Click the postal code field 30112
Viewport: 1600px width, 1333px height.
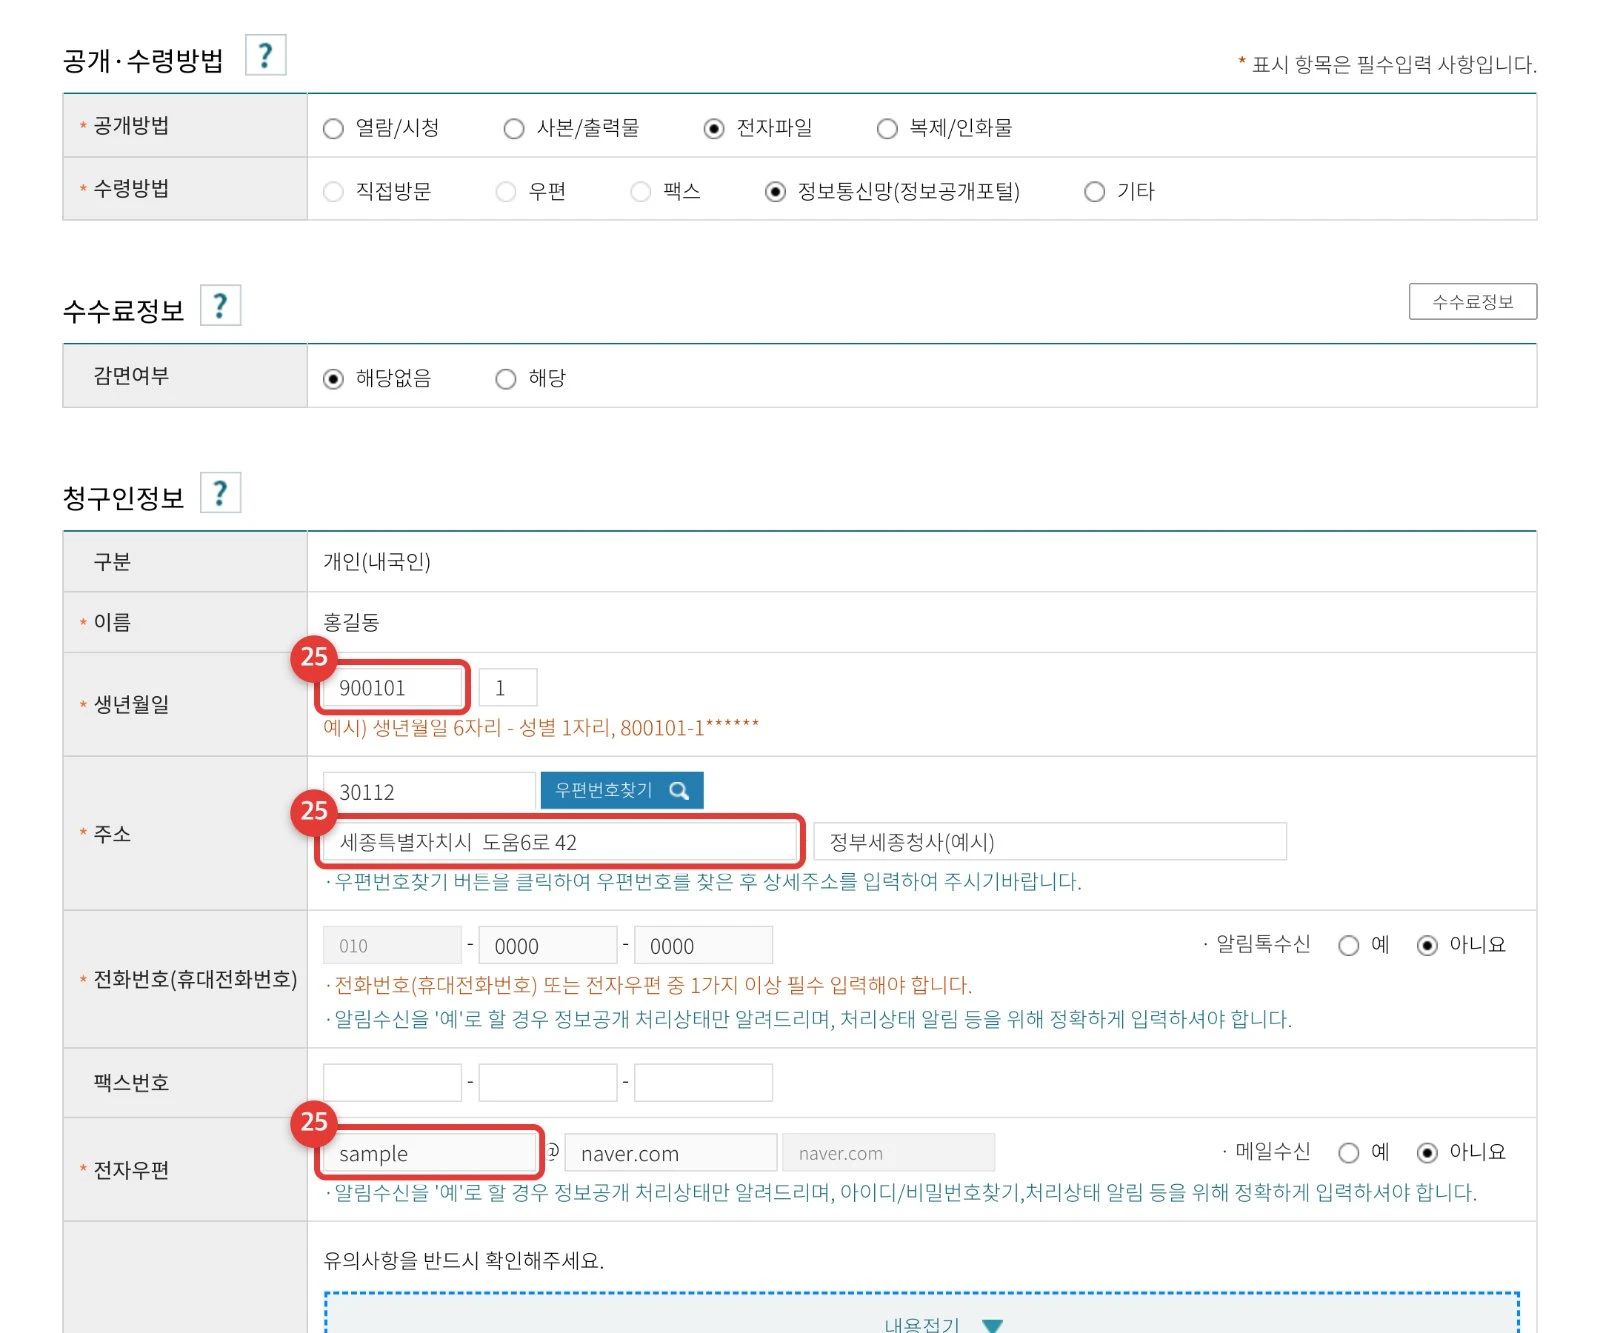[429, 791]
